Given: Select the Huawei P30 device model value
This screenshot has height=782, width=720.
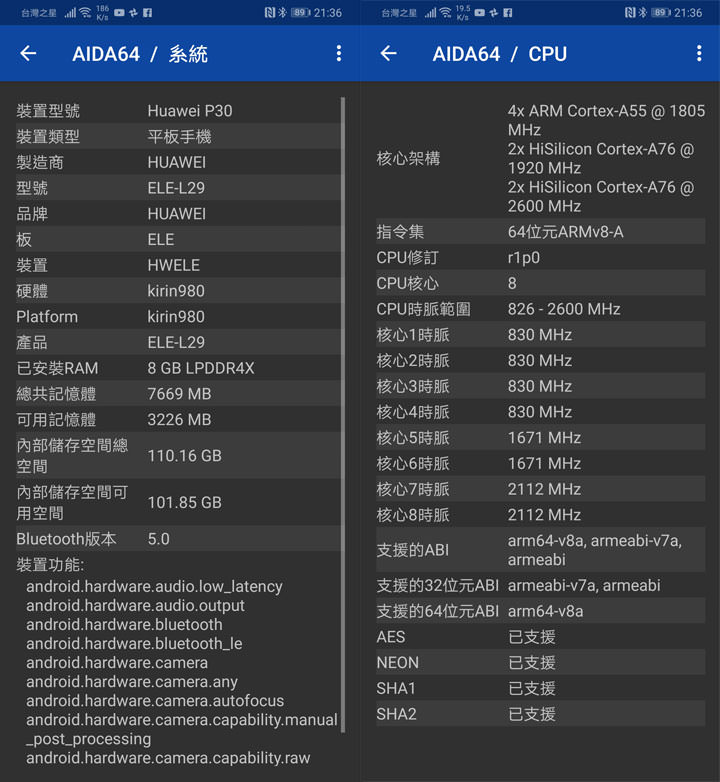Looking at the screenshot, I should coord(190,111).
